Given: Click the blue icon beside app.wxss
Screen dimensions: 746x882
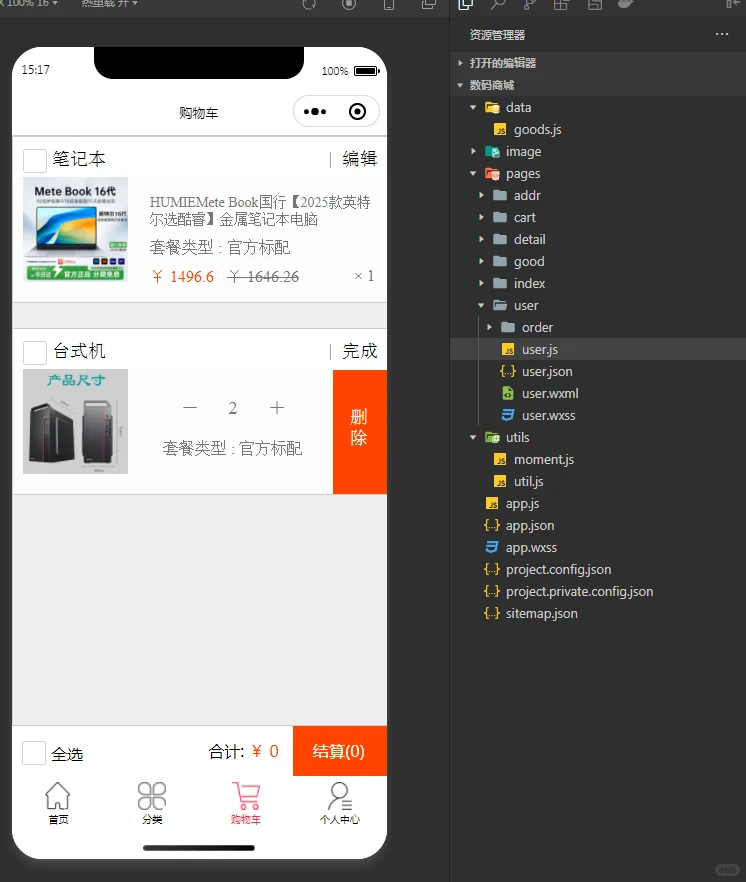Looking at the screenshot, I should point(492,547).
